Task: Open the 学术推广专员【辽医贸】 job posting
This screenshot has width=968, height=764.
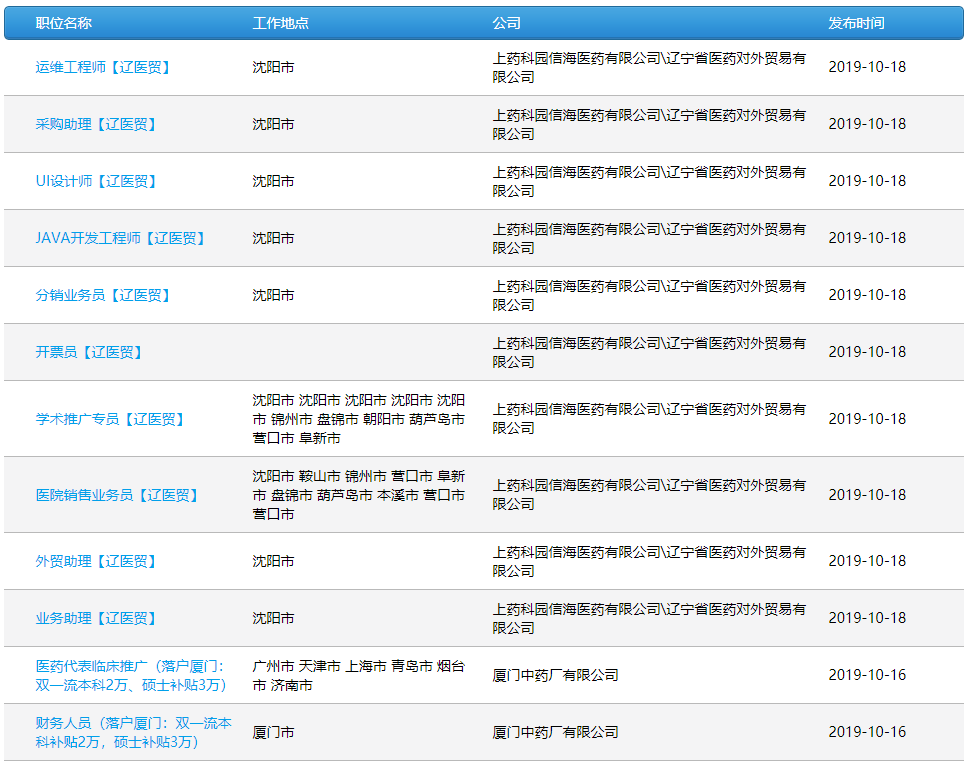Action: [x=110, y=419]
